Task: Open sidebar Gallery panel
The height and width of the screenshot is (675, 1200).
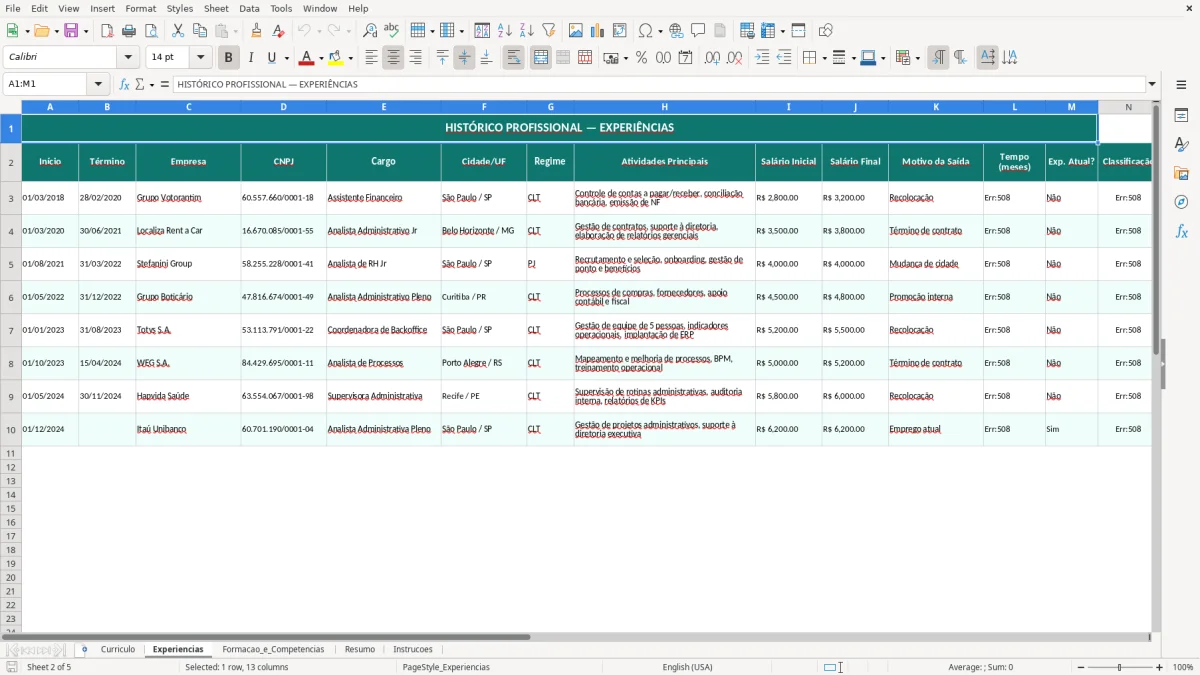Action: (1181, 173)
